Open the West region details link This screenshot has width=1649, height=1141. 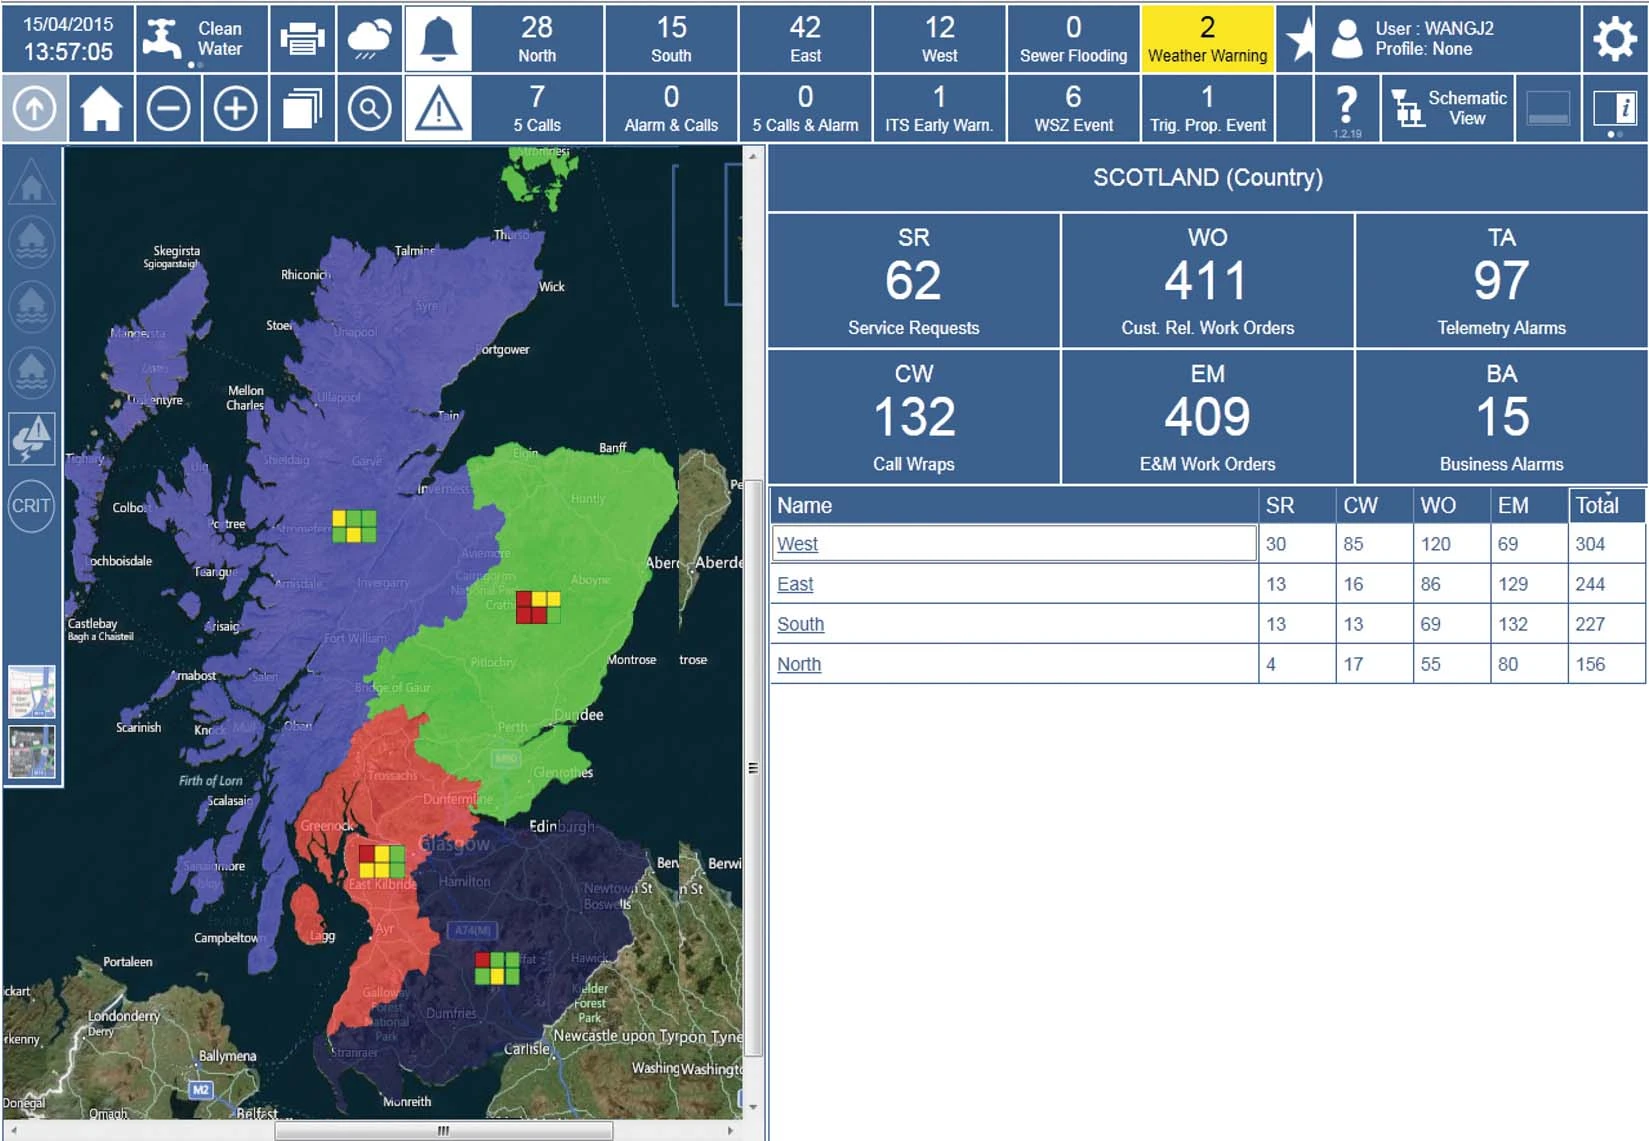797,543
